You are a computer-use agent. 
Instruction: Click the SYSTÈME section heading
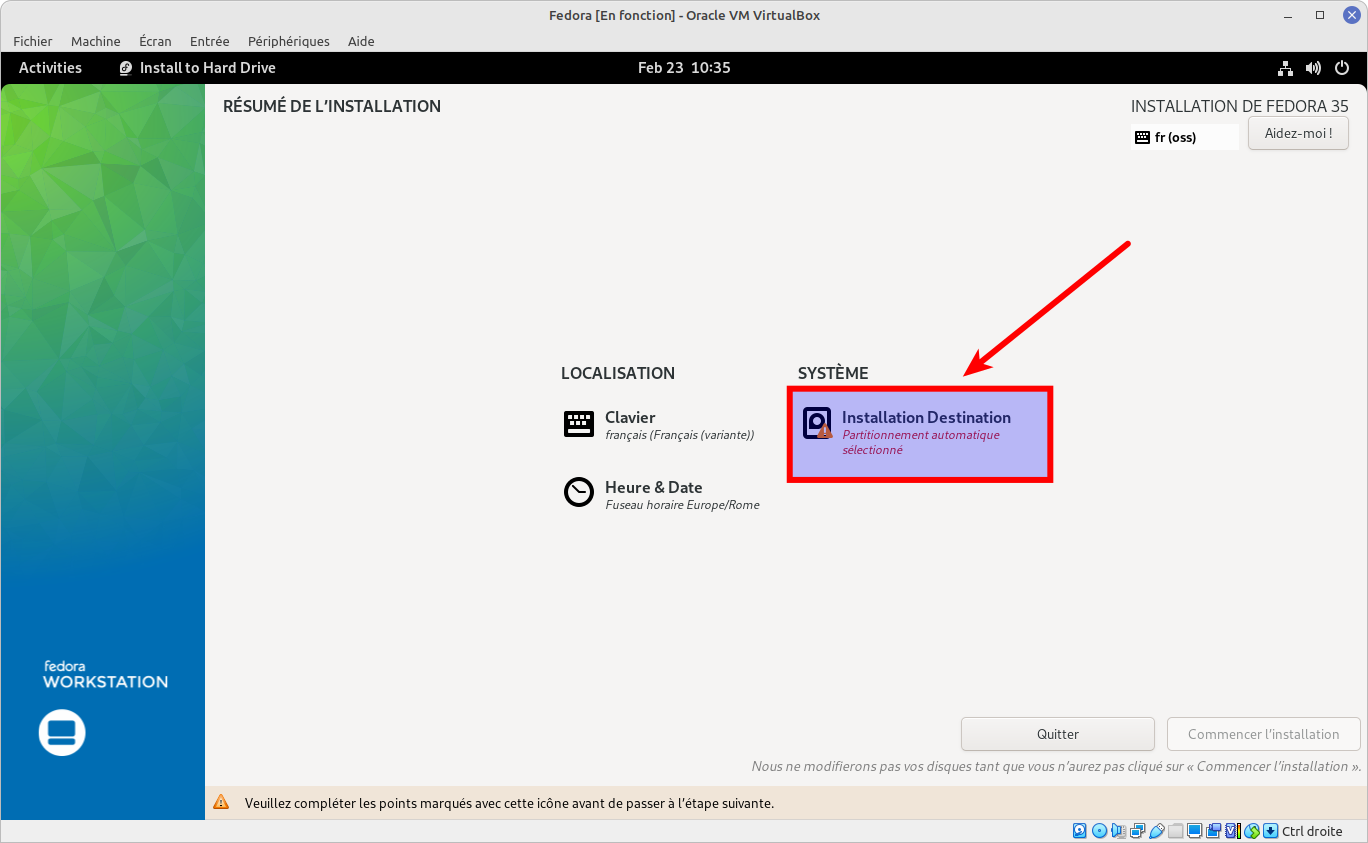[x=833, y=373]
